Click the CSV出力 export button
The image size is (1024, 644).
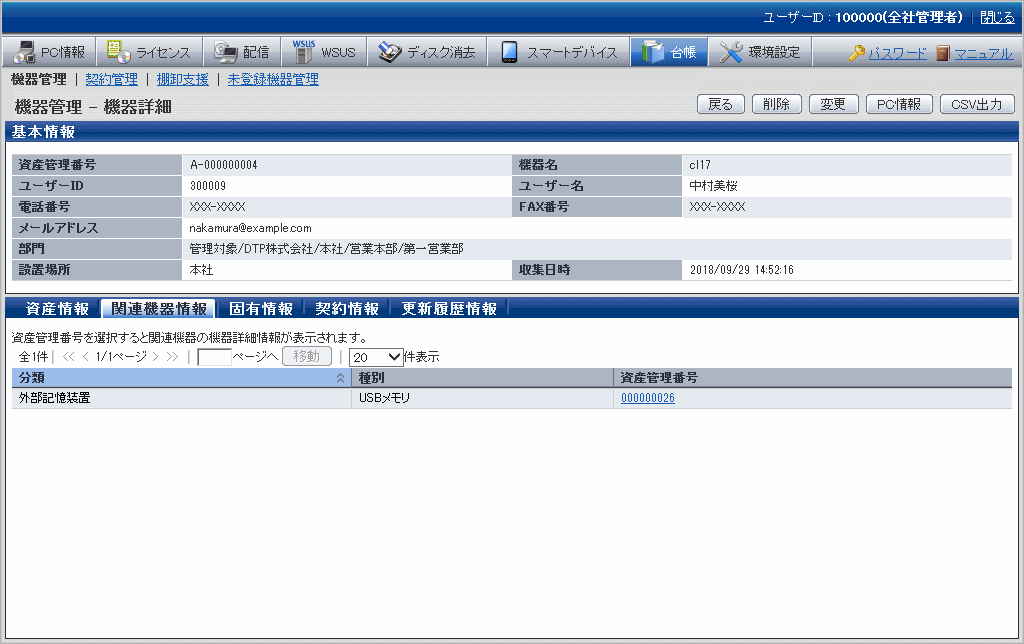[977, 105]
